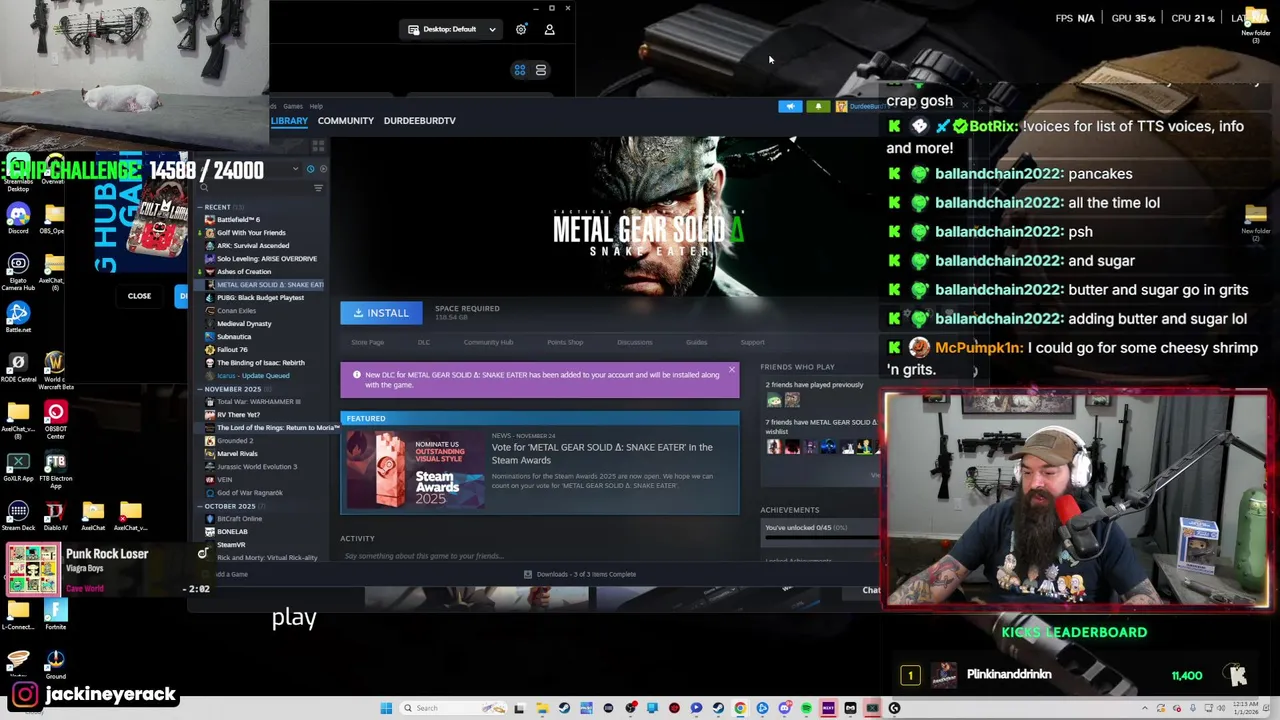Select Icarus - Update Queued entry

(x=253, y=376)
